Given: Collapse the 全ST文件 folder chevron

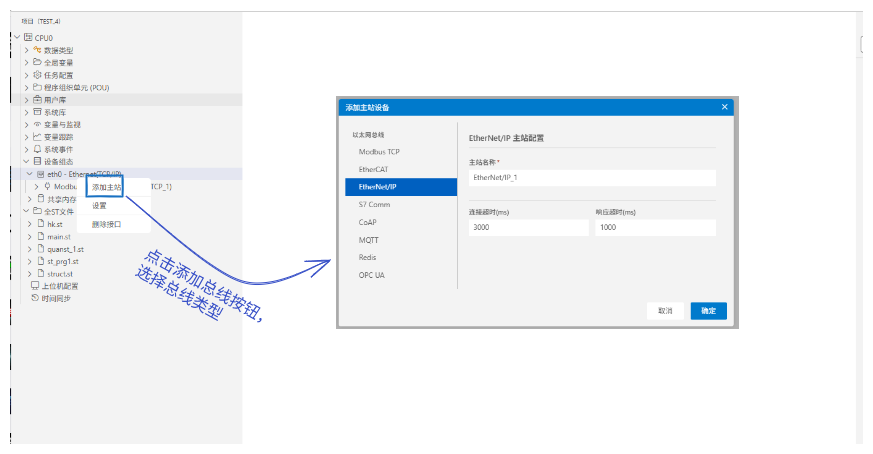Looking at the screenshot, I should (26, 211).
